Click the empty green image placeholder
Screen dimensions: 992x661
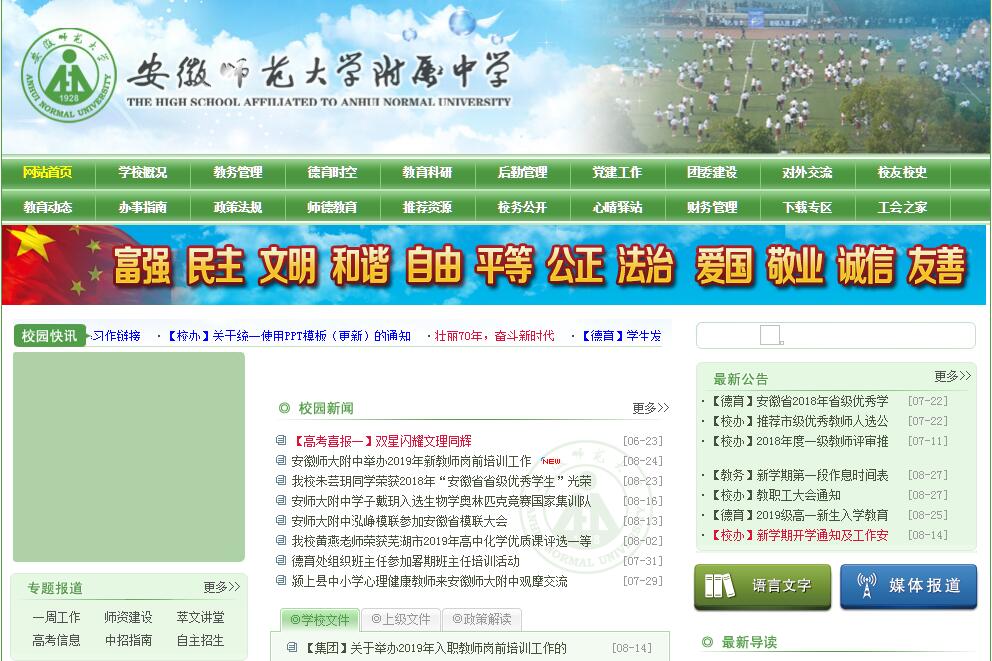129,457
